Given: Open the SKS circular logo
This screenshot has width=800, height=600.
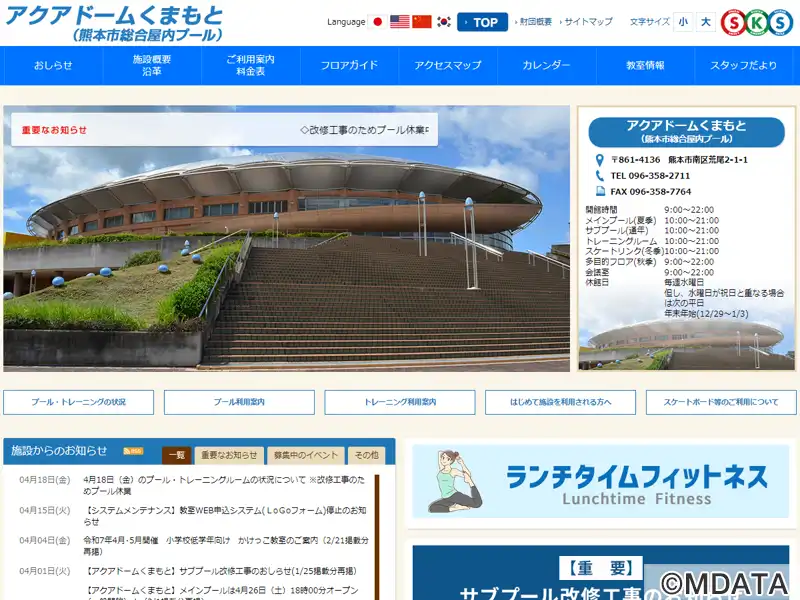Looking at the screenshot, I should click(x=757, y=22).
